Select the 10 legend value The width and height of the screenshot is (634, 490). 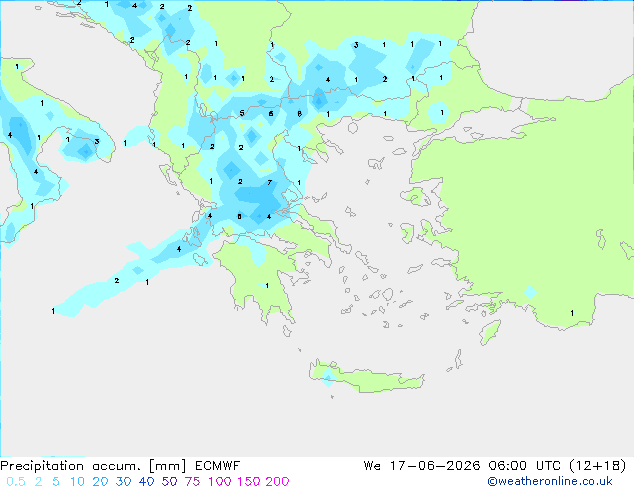pos(77,482)
